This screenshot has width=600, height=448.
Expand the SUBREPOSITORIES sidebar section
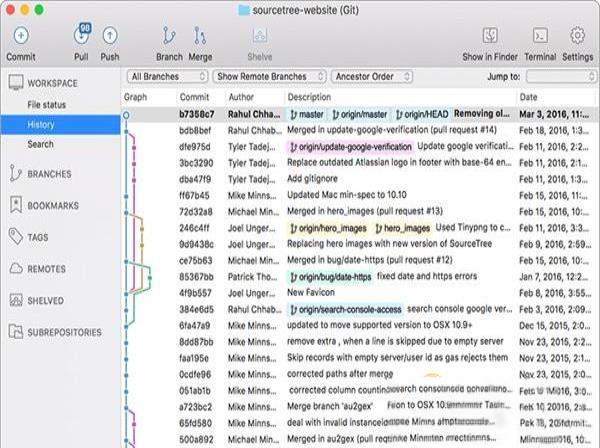[65, 332]
